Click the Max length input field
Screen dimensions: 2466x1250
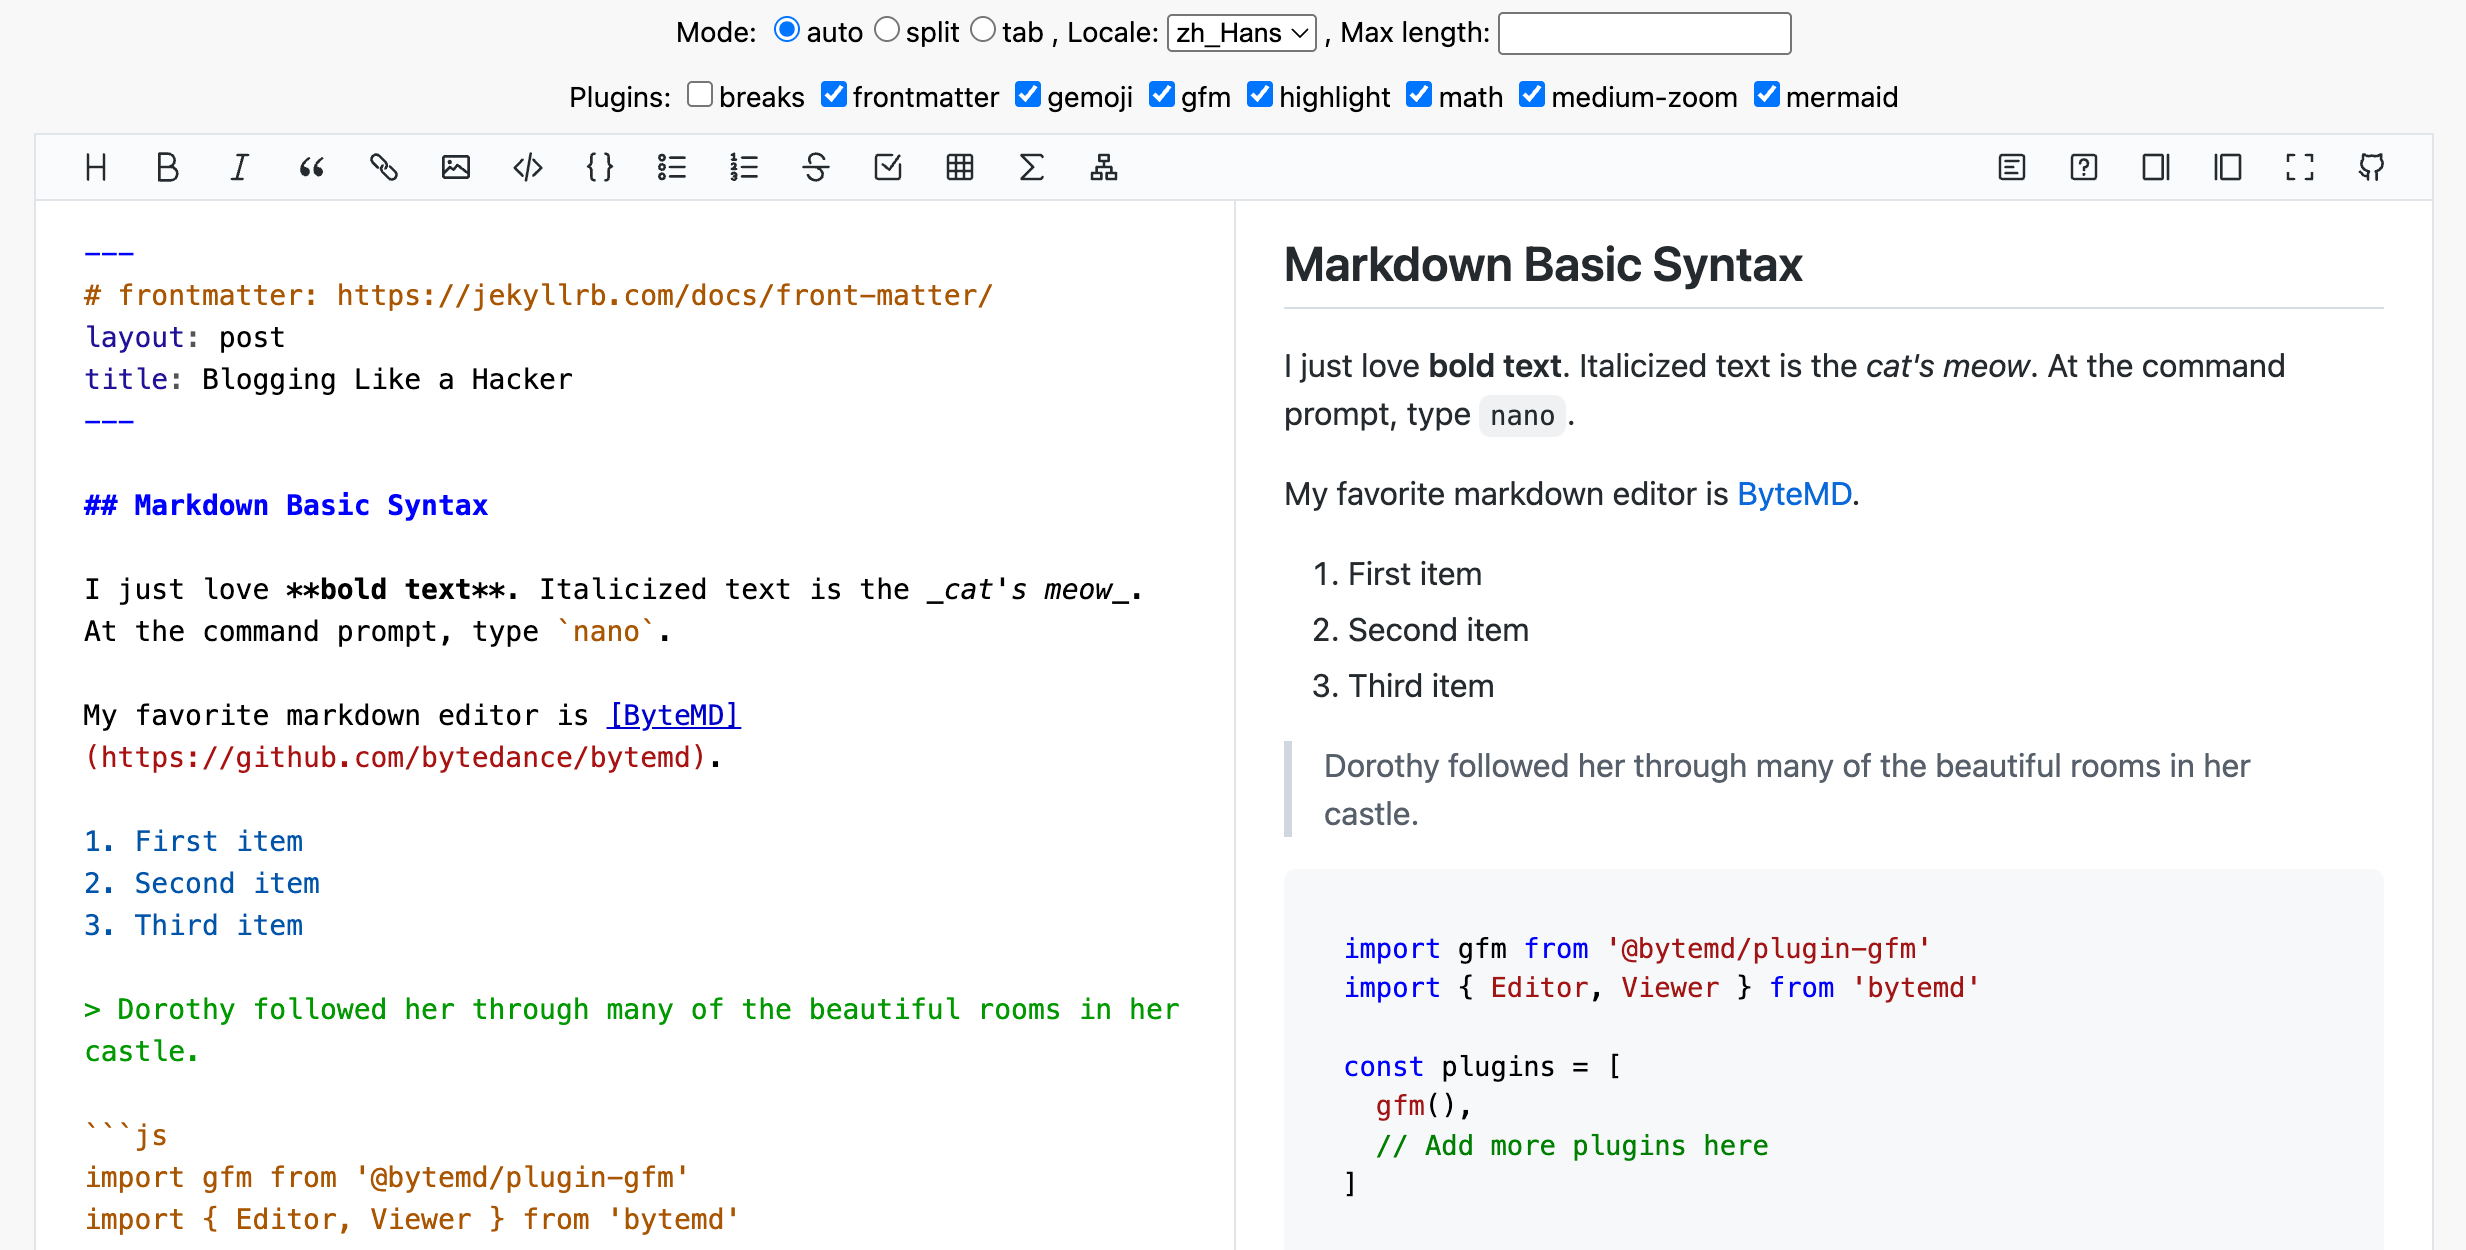click(x=1644, y=33)
